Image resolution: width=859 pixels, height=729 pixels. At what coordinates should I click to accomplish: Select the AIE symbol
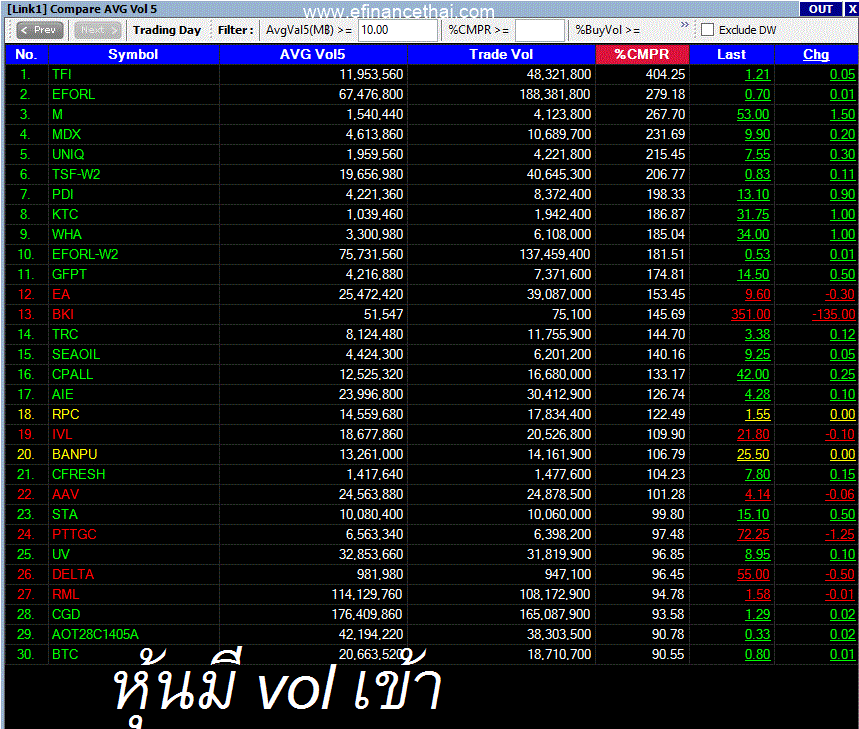62,394
